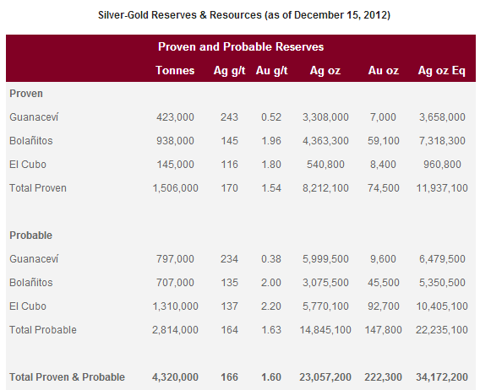Image resolution: width=480 pixels, height=390 pixels.
Task: Click the Probable section label
Action: 31,235
